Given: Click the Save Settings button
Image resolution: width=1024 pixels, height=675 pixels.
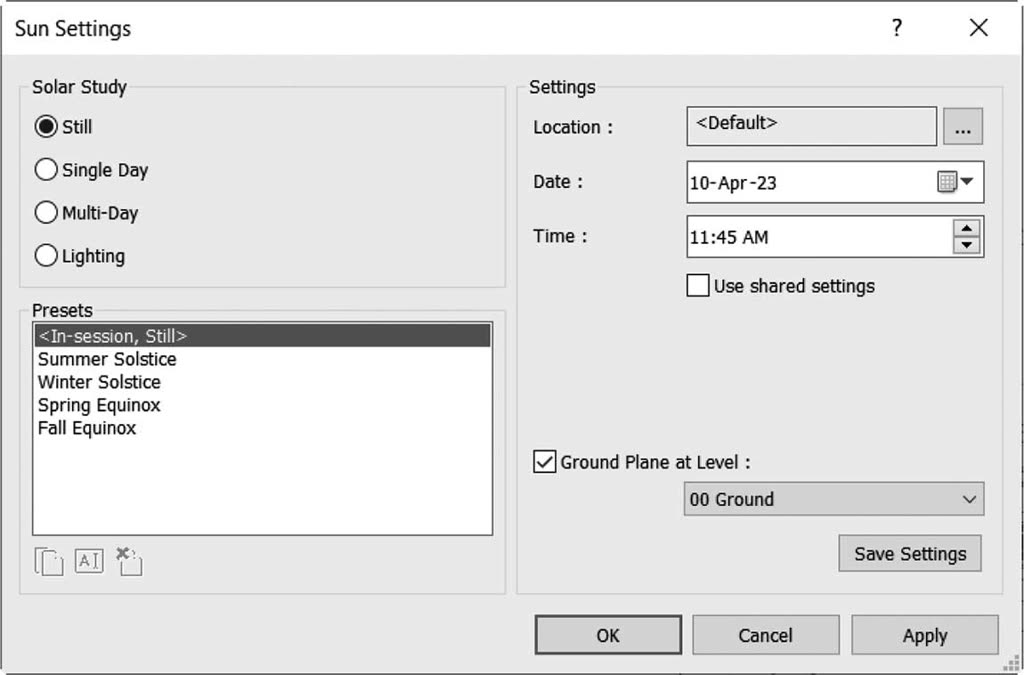Looking at the screenshot, I should (910, 554).
